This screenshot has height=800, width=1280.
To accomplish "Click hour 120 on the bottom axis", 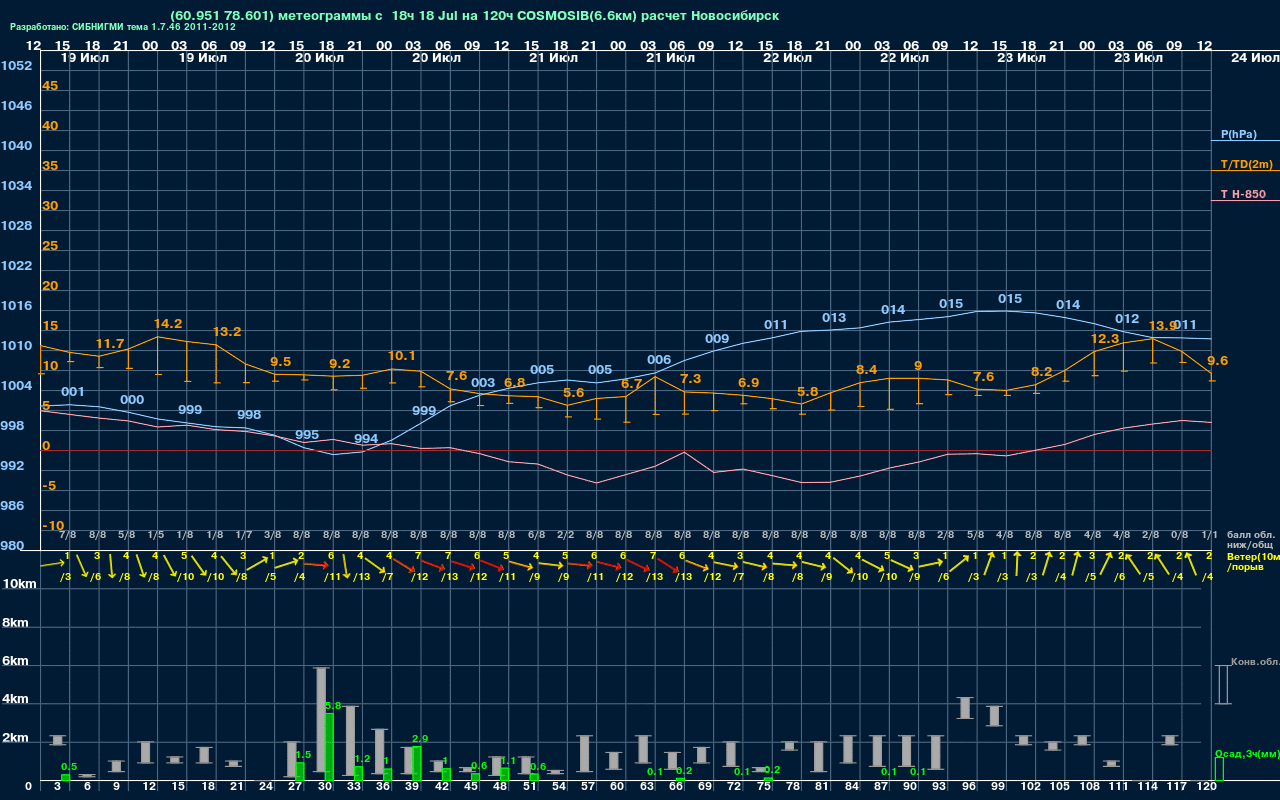I will tap(1206, 787).
